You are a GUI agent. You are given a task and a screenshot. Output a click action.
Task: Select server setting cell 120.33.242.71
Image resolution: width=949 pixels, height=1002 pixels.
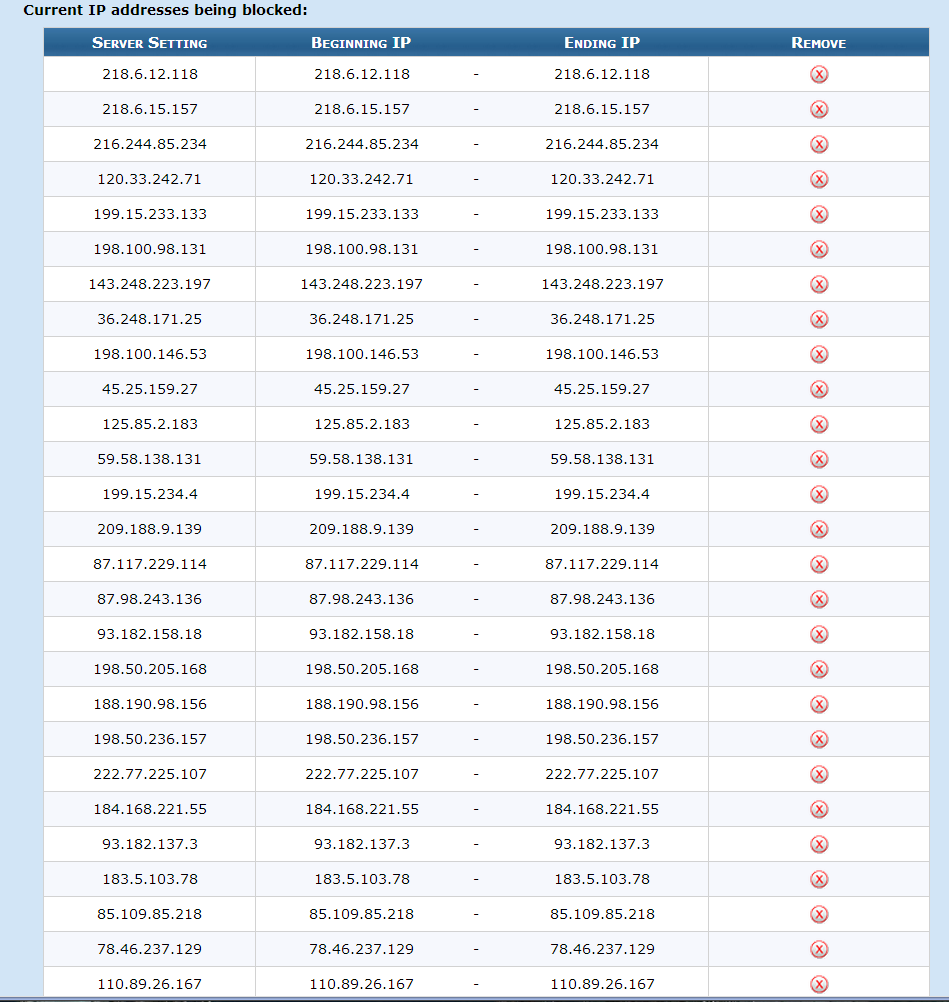coord(150,179)
